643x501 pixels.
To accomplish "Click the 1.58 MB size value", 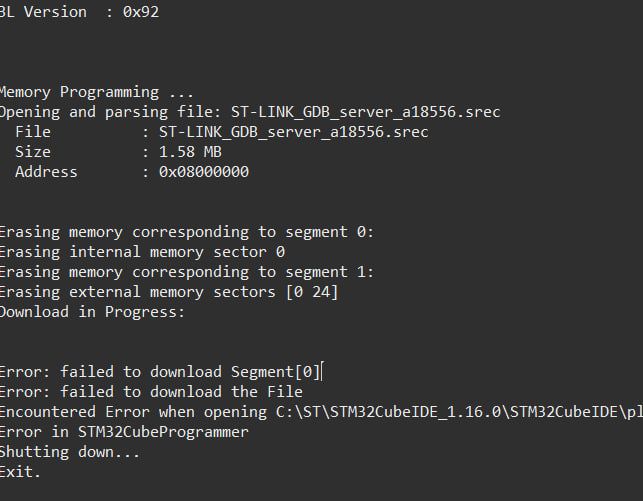I will 190,152.
